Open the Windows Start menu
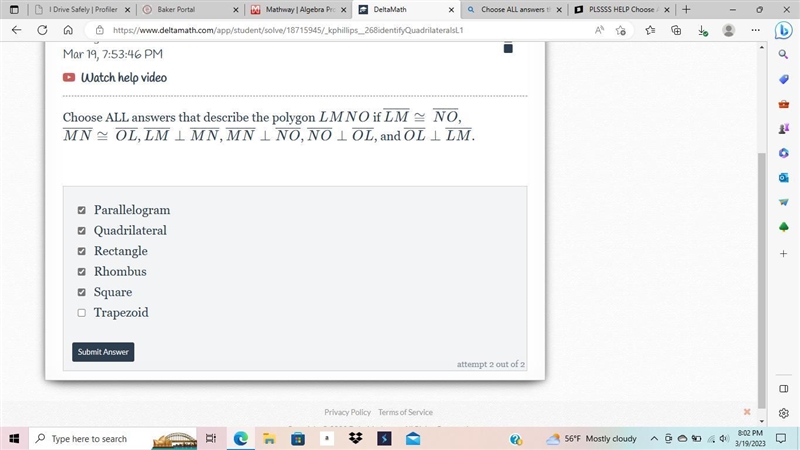Image resolution: width=800 pixels, height=450 pixels. tap(14, 439)
